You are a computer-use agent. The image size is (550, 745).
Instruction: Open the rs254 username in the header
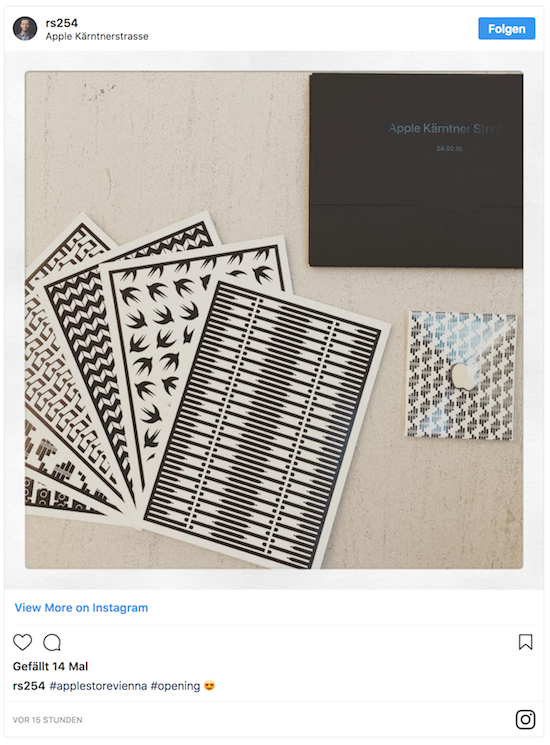pos(62,23)
